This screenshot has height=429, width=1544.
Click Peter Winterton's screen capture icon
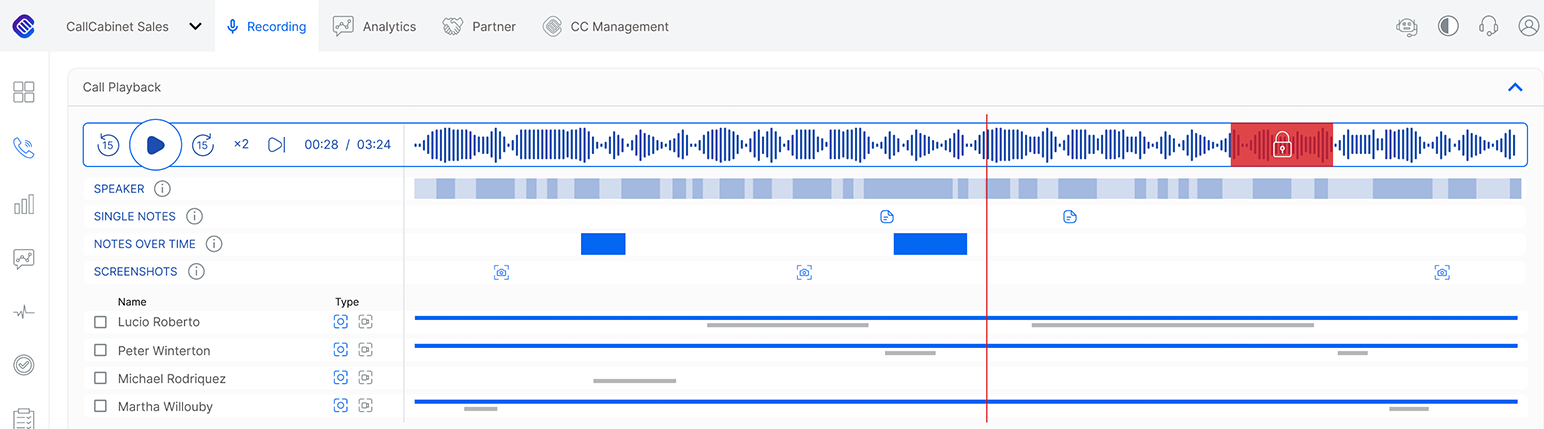click(341, 349)
